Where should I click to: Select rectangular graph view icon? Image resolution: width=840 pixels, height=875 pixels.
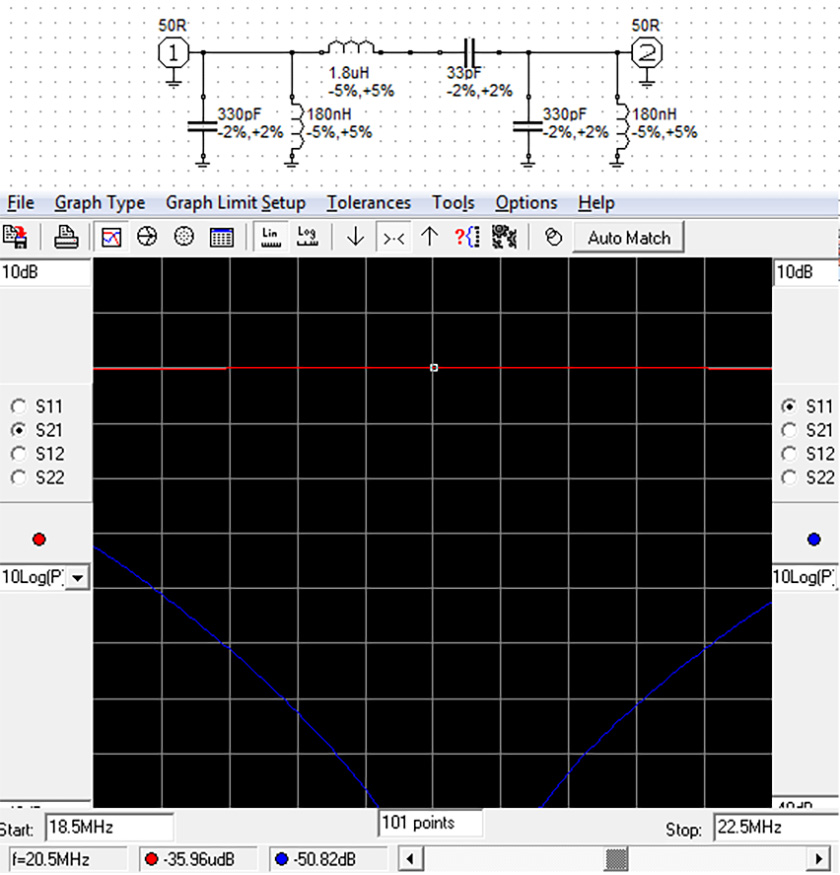(x=111, y=237)
